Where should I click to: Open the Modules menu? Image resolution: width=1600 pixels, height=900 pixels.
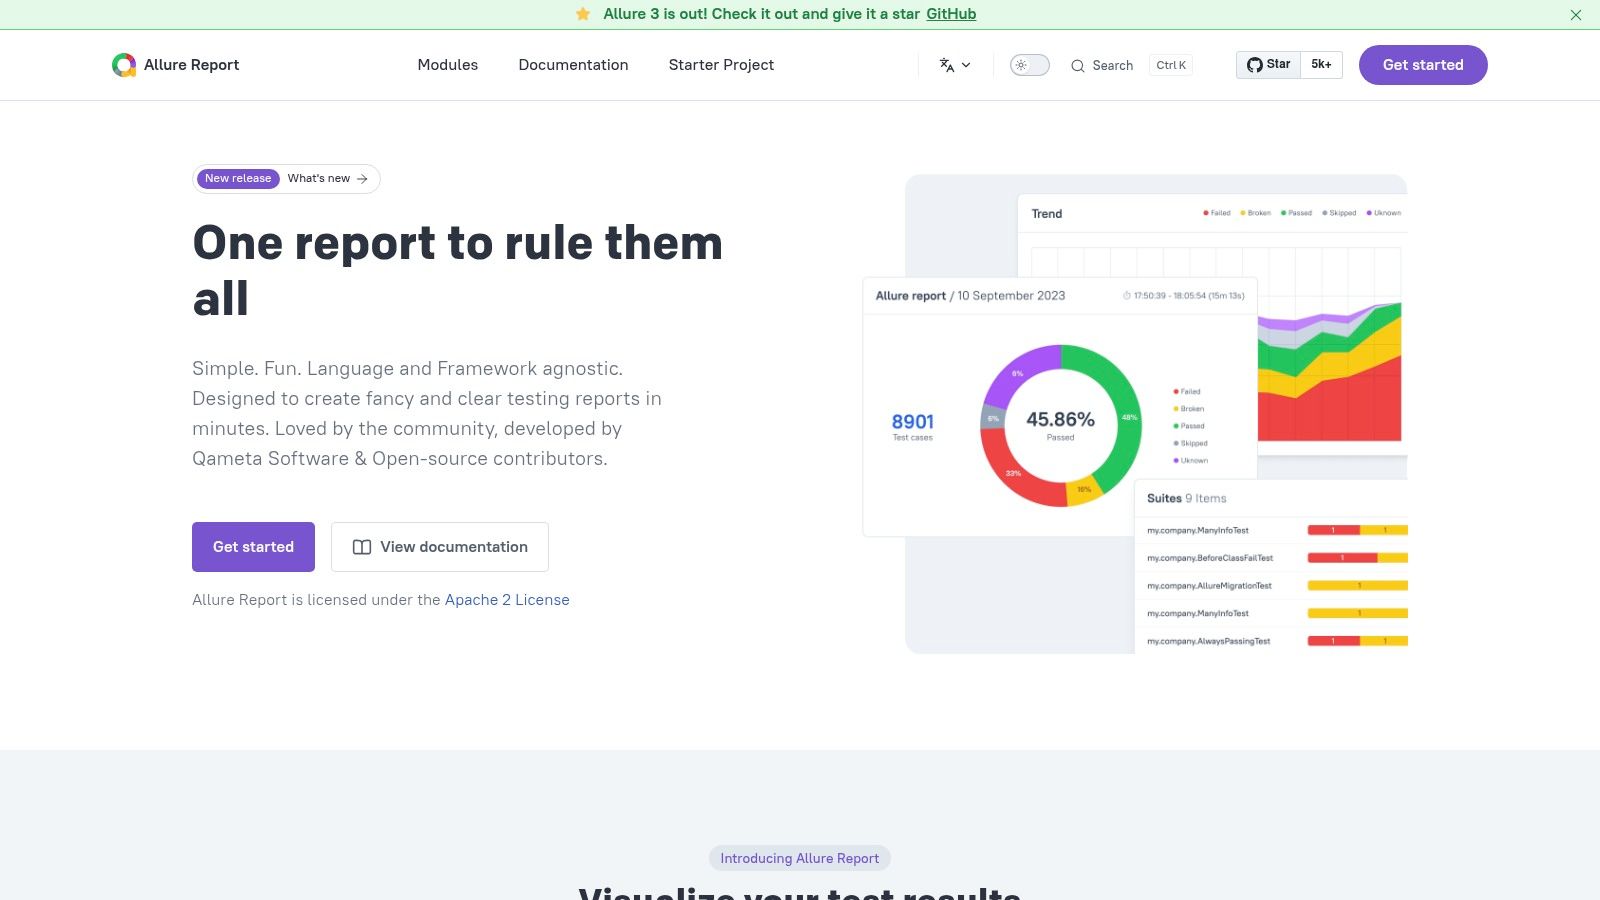point(448,65)
